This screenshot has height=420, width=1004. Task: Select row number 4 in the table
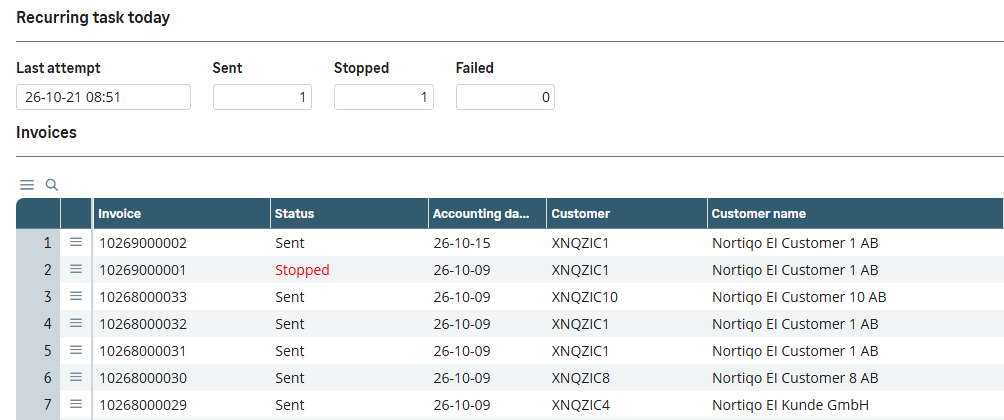tap(38, 323)
